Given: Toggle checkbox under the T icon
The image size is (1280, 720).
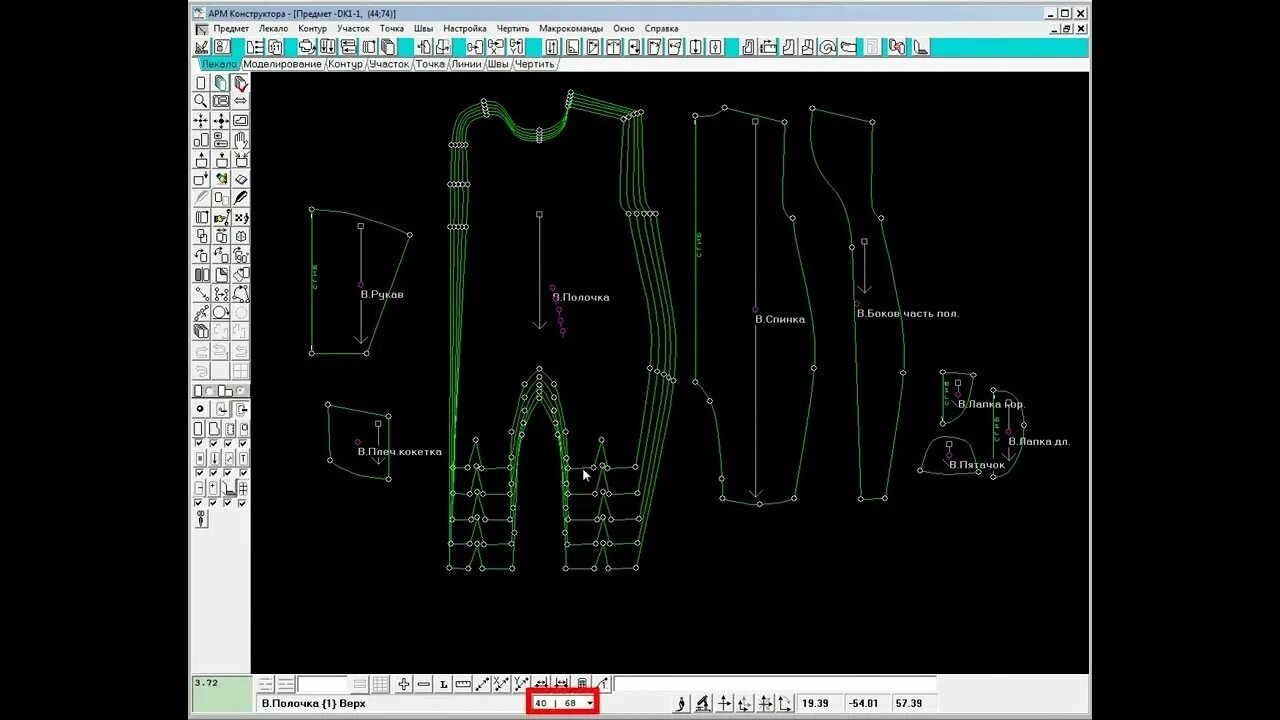Looking at the screenshot, I should pyautogui.click(x=243, y=472).
